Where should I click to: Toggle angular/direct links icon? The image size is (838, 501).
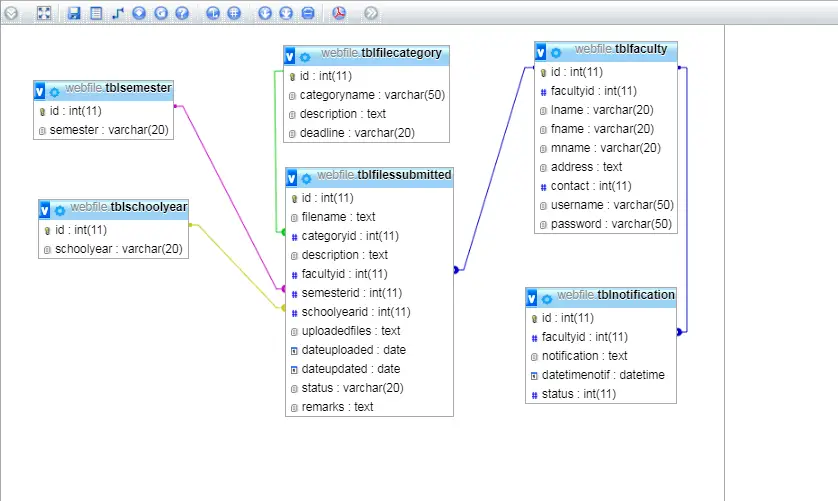[x=213, y=13]
